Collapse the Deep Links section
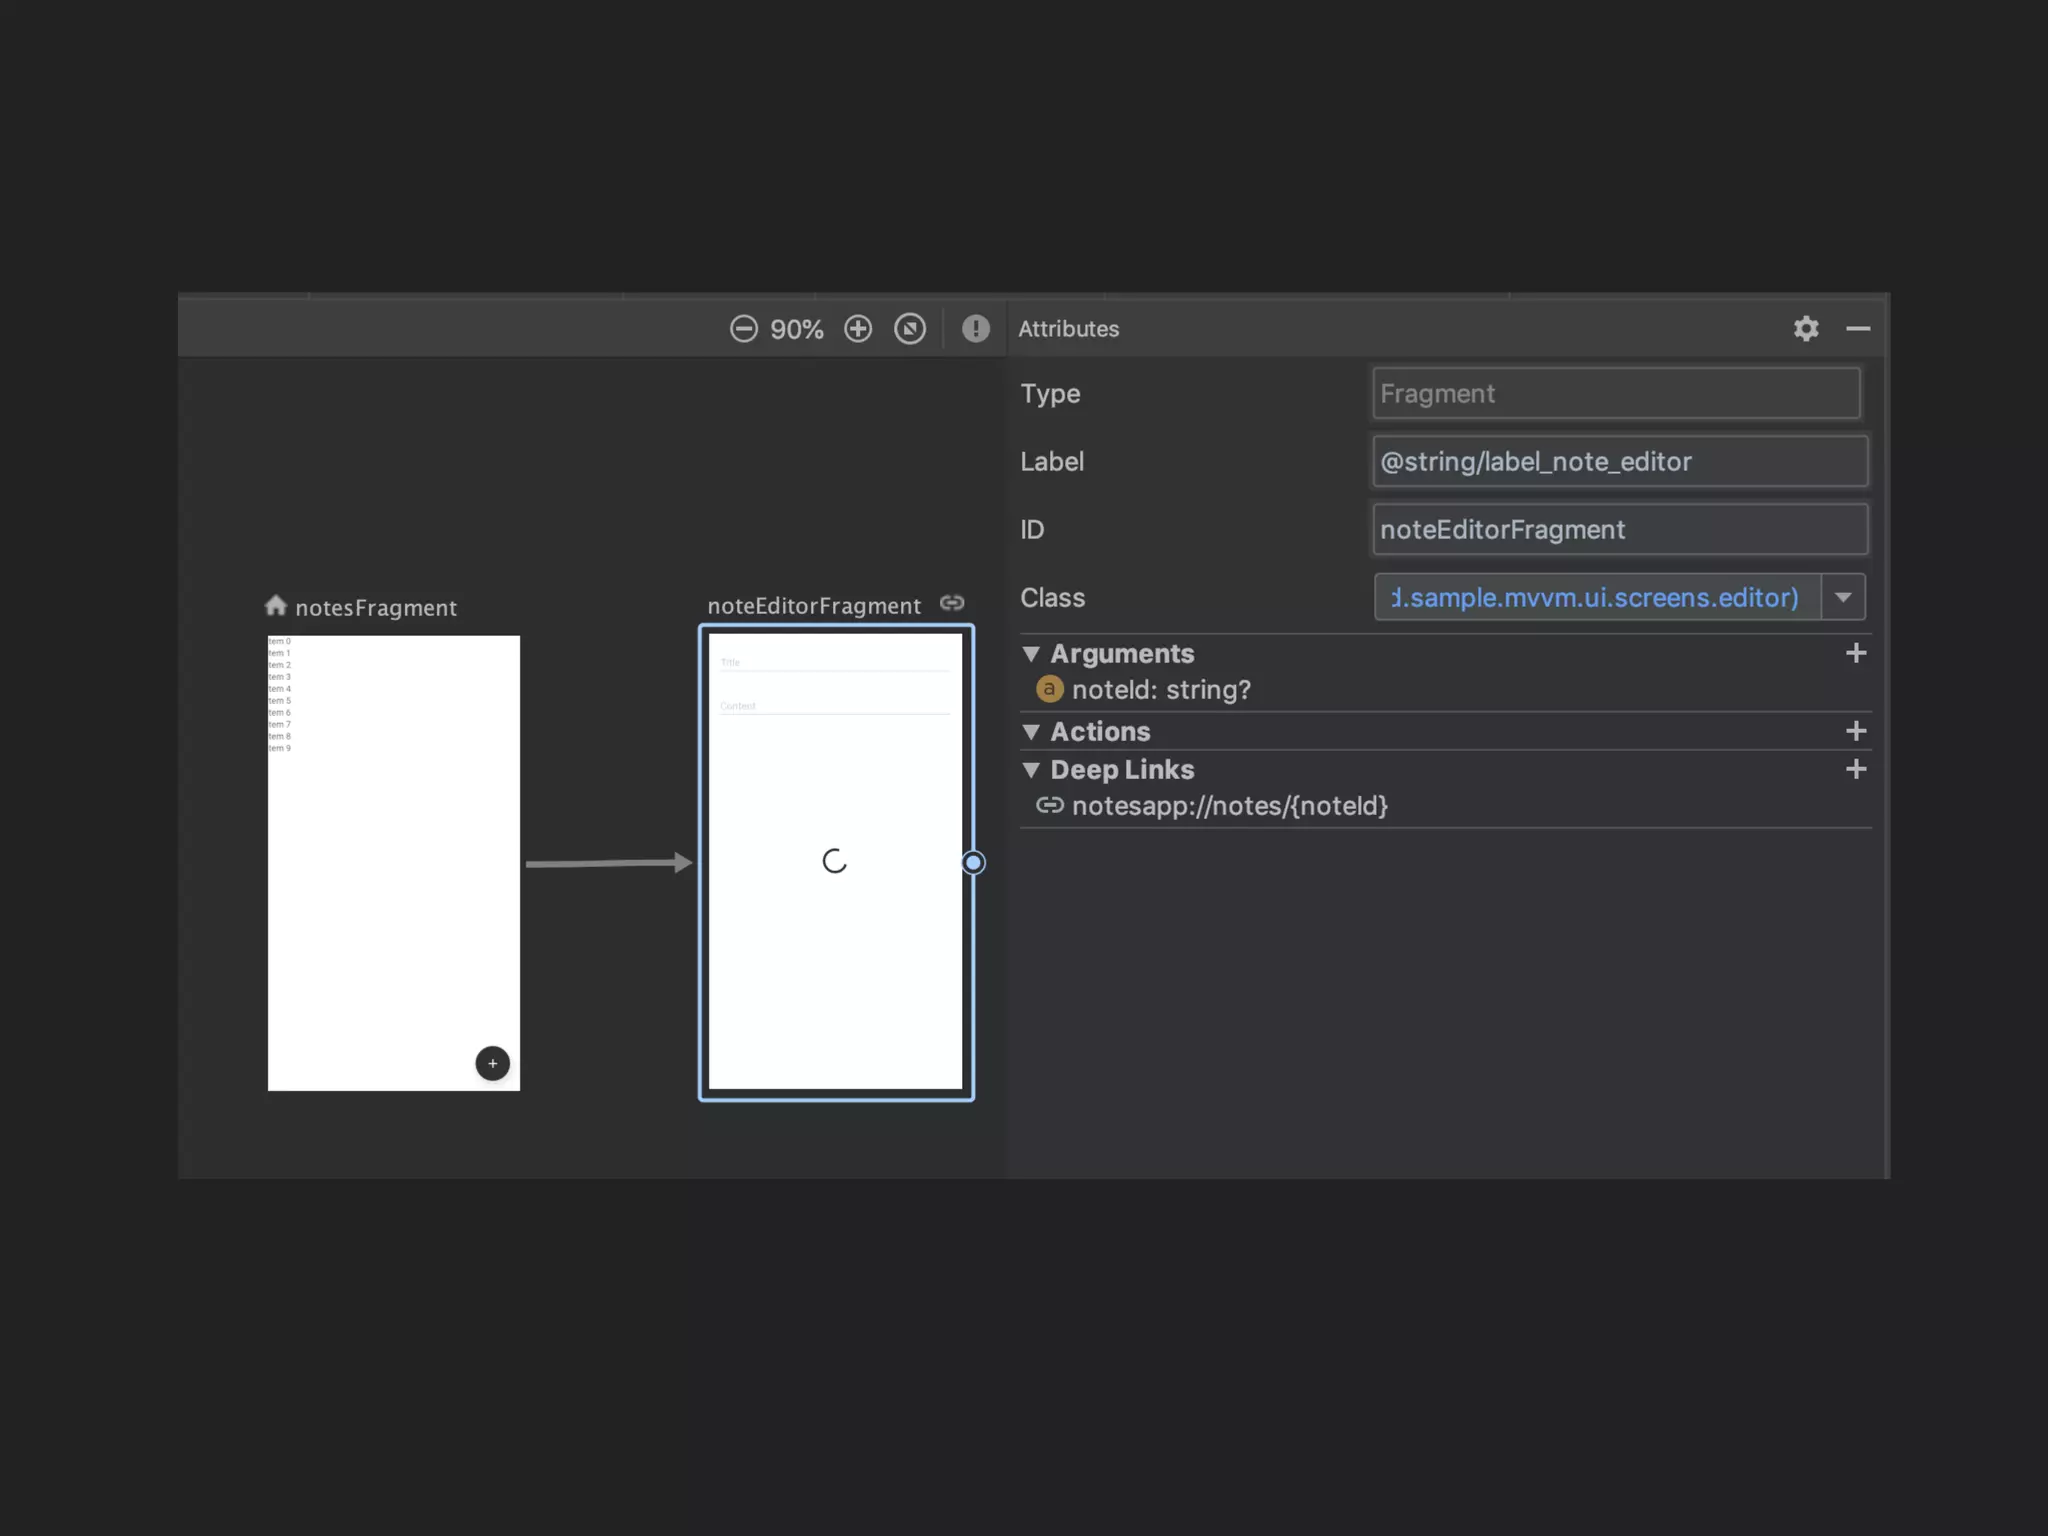This screenshot has width=2048, height=1536. click(x=1031, y=770)
